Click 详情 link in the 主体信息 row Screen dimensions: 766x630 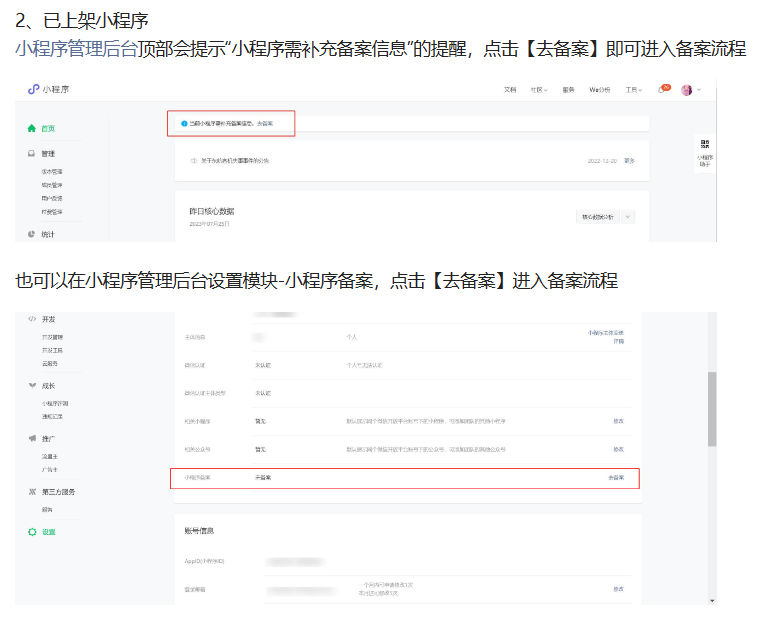coord(619,341)
